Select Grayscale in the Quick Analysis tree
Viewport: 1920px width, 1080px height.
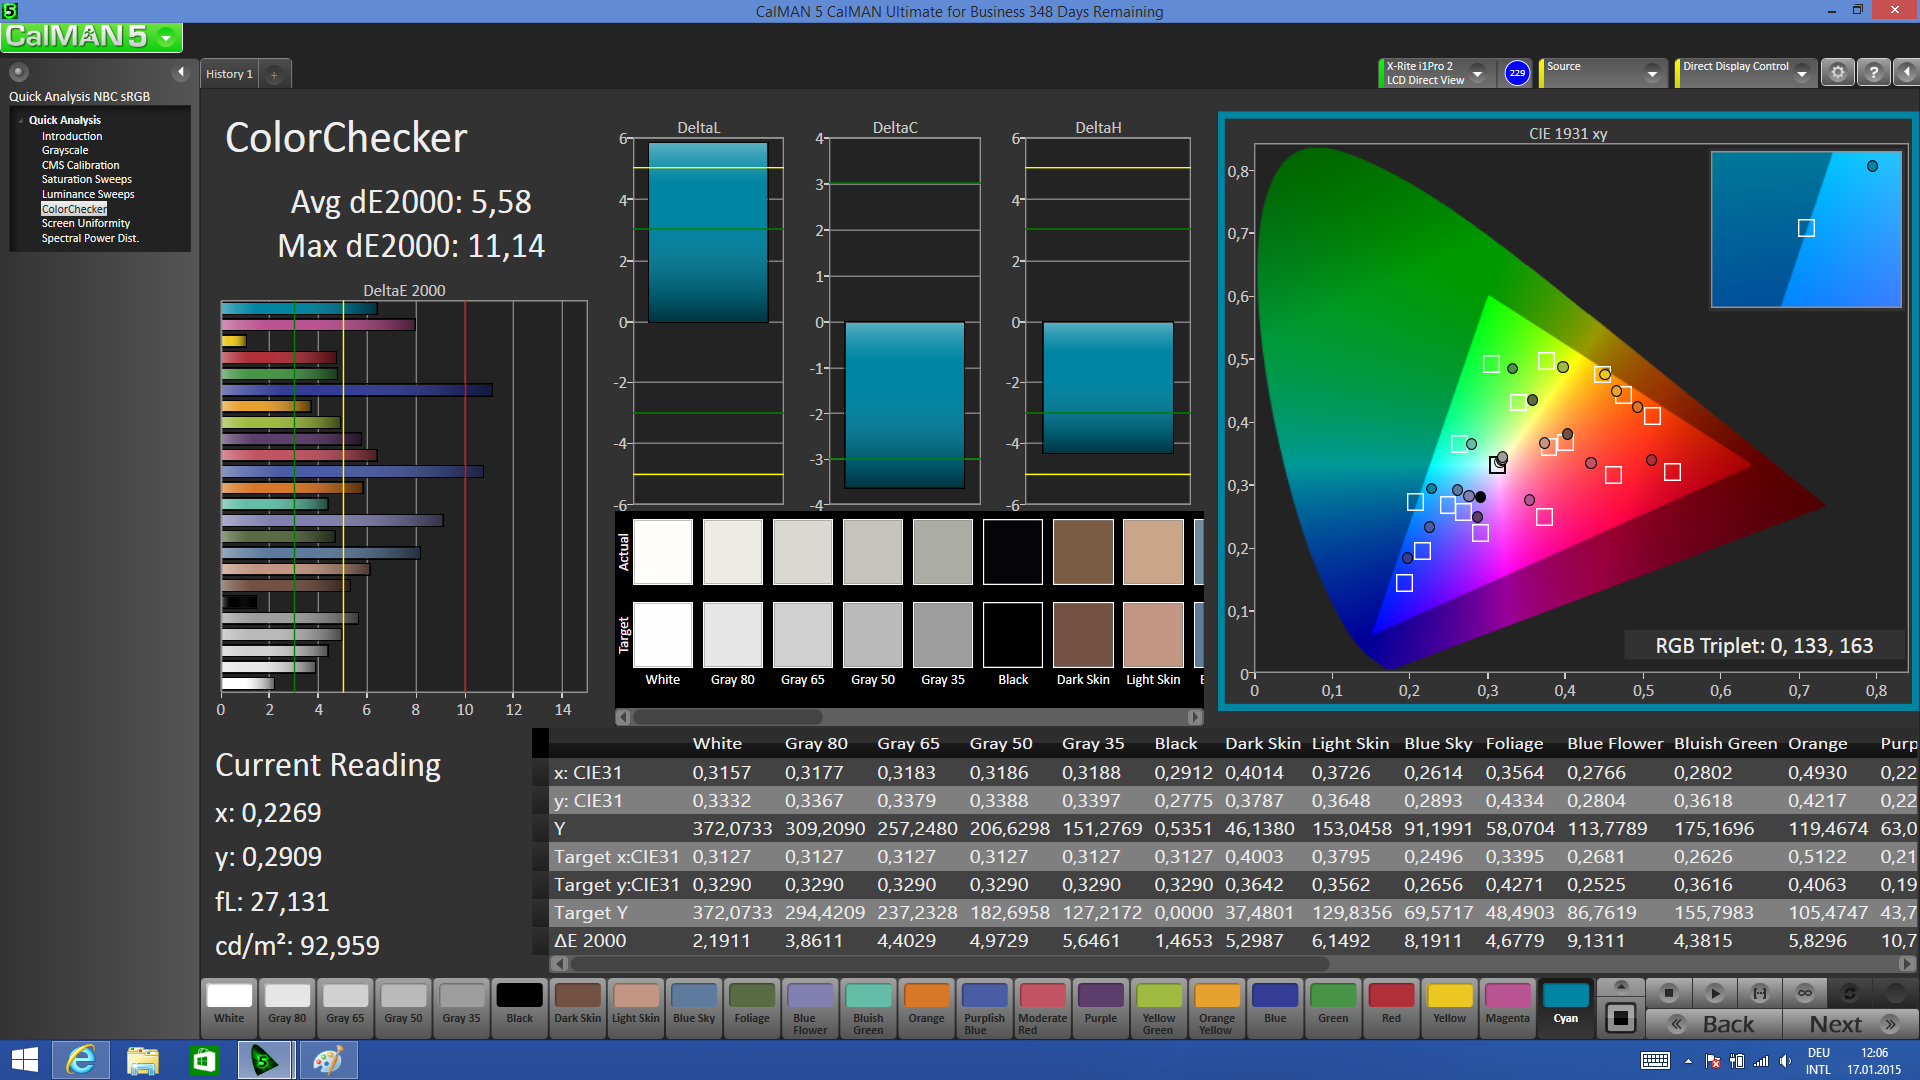(65, 150)
